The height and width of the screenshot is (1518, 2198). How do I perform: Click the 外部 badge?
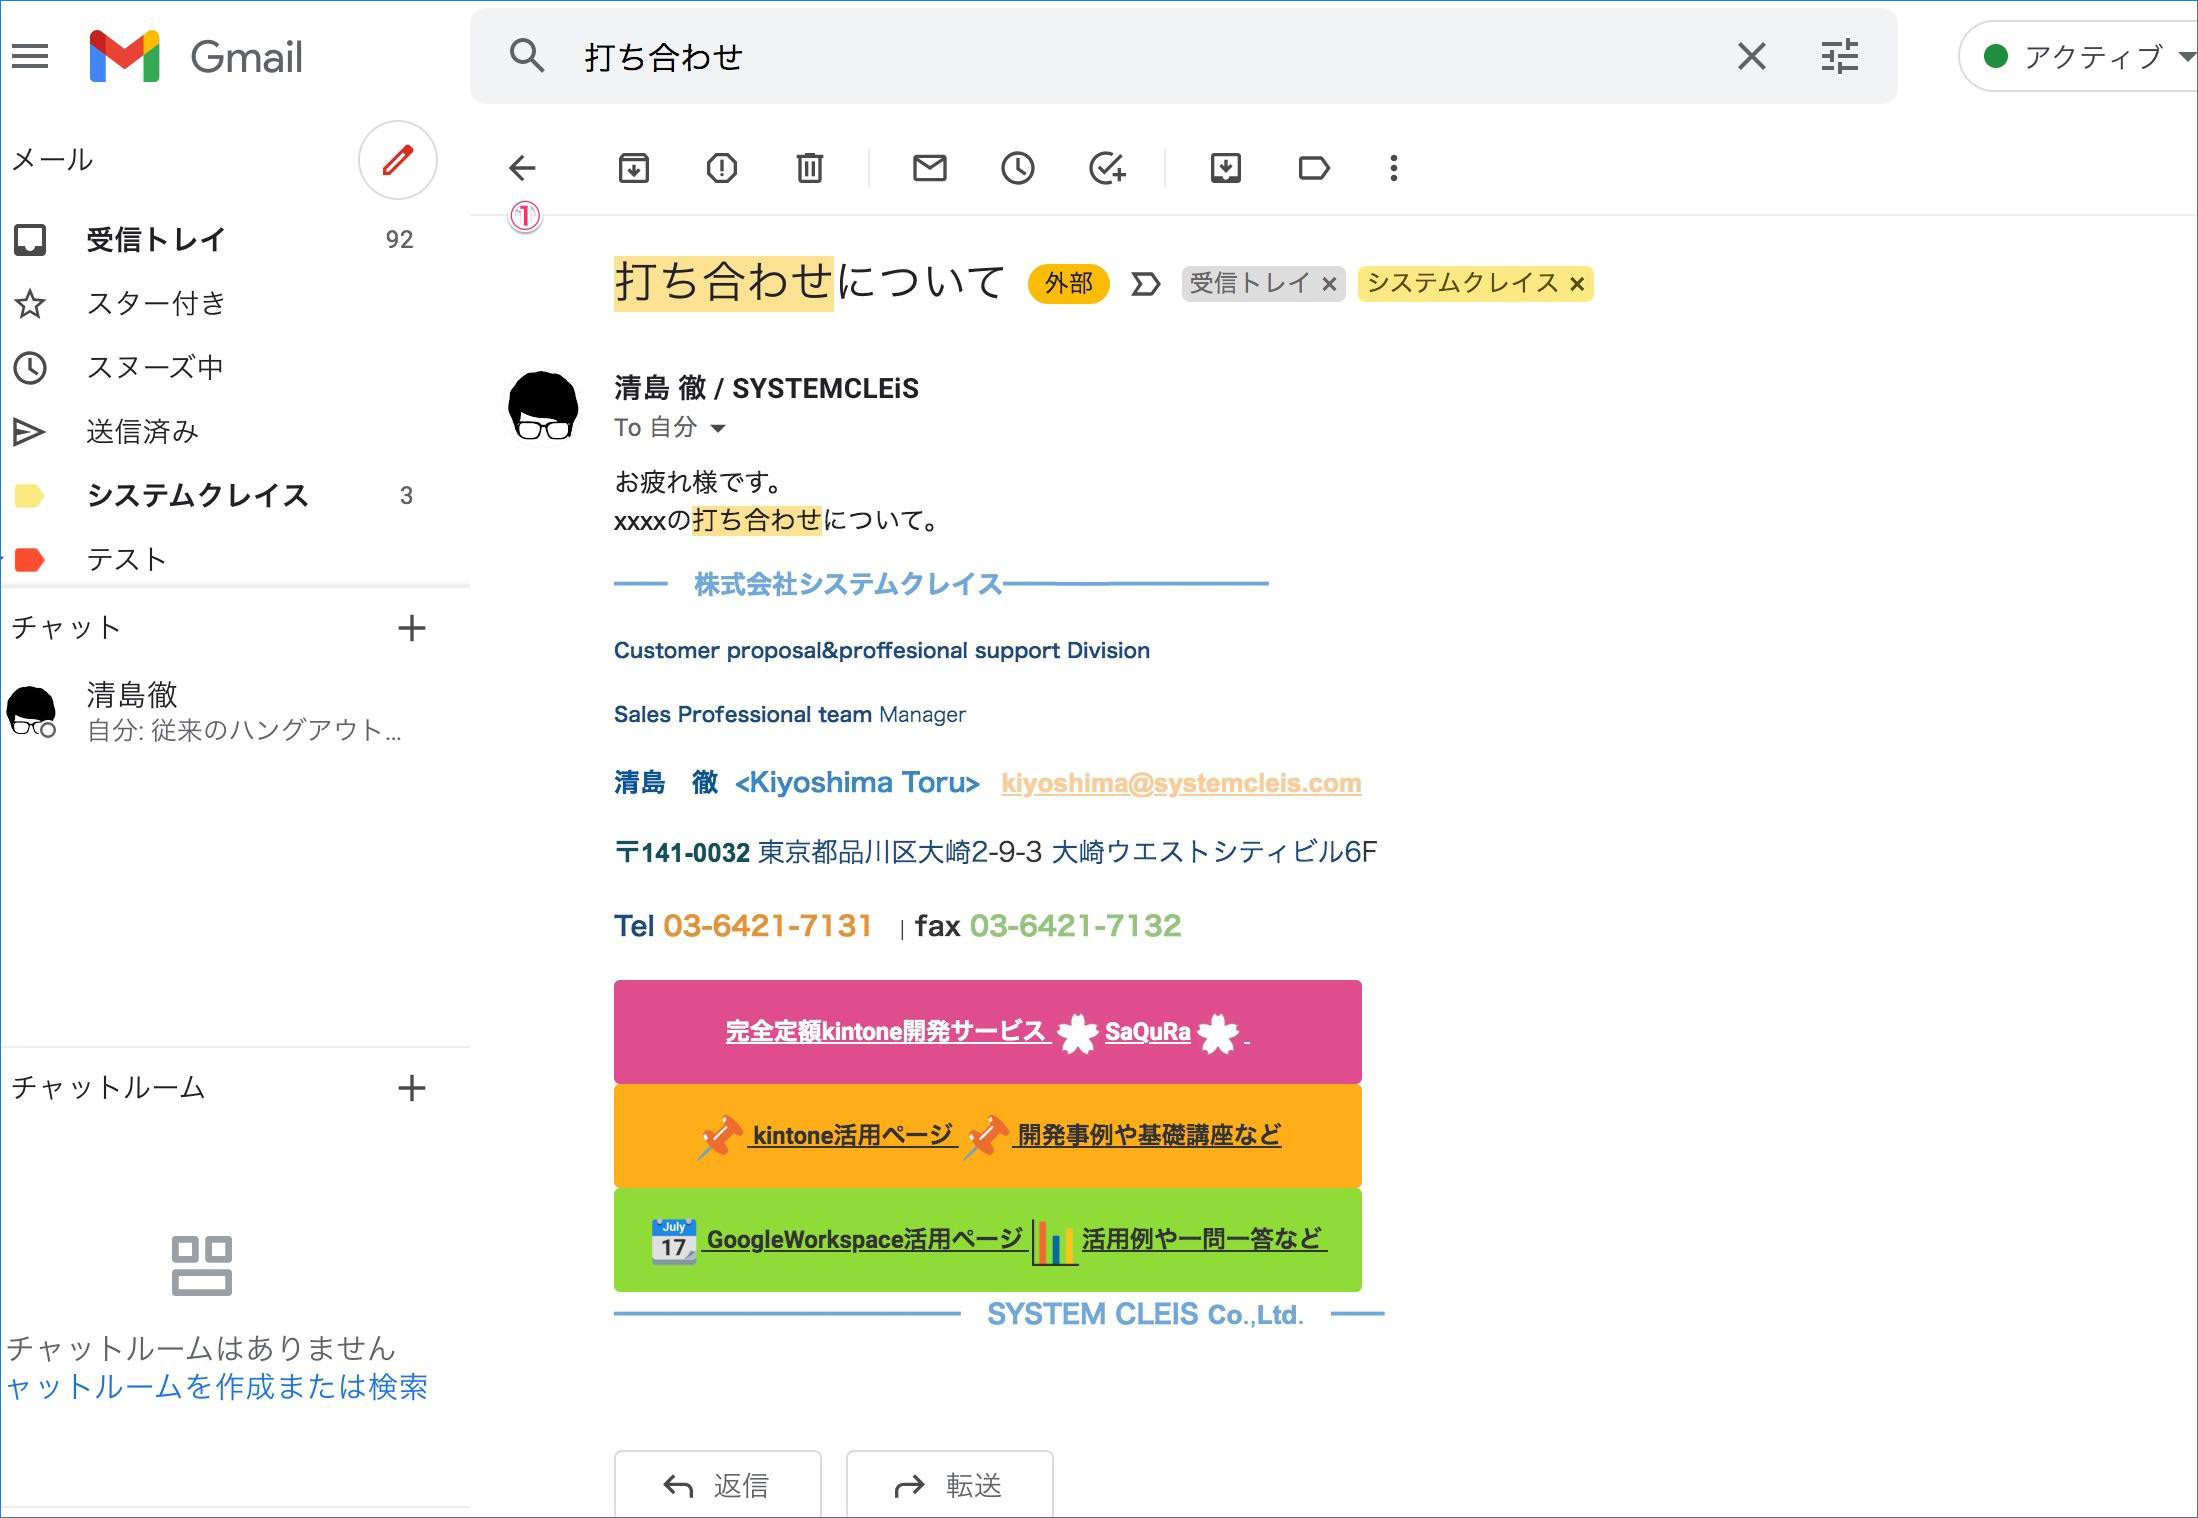pos(1068,284)
